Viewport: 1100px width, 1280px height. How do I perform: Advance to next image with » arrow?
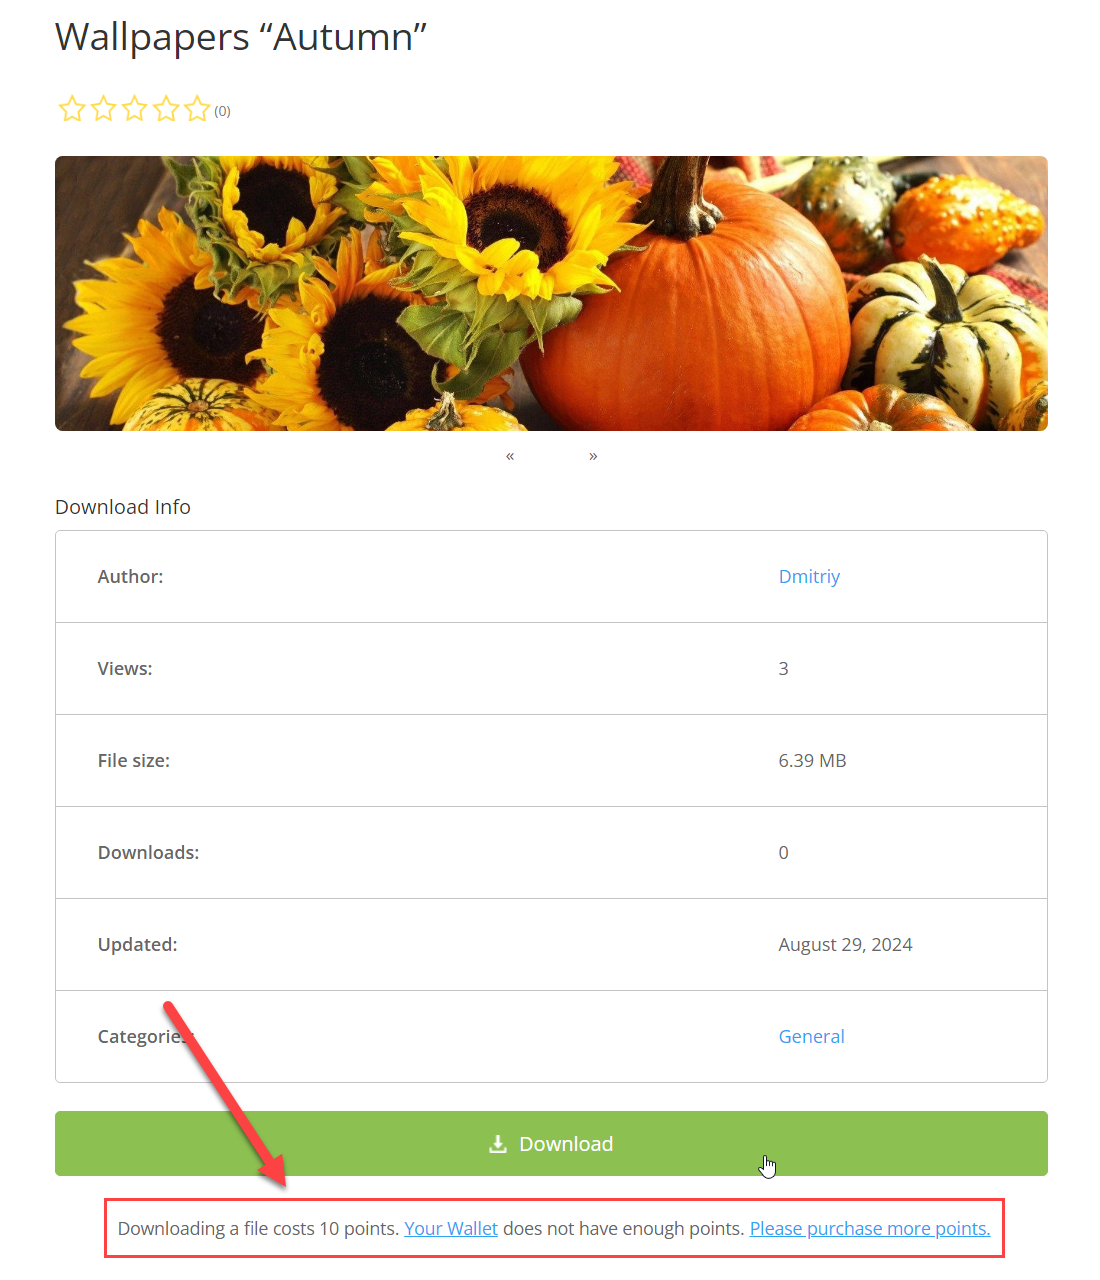pos(593,456)
